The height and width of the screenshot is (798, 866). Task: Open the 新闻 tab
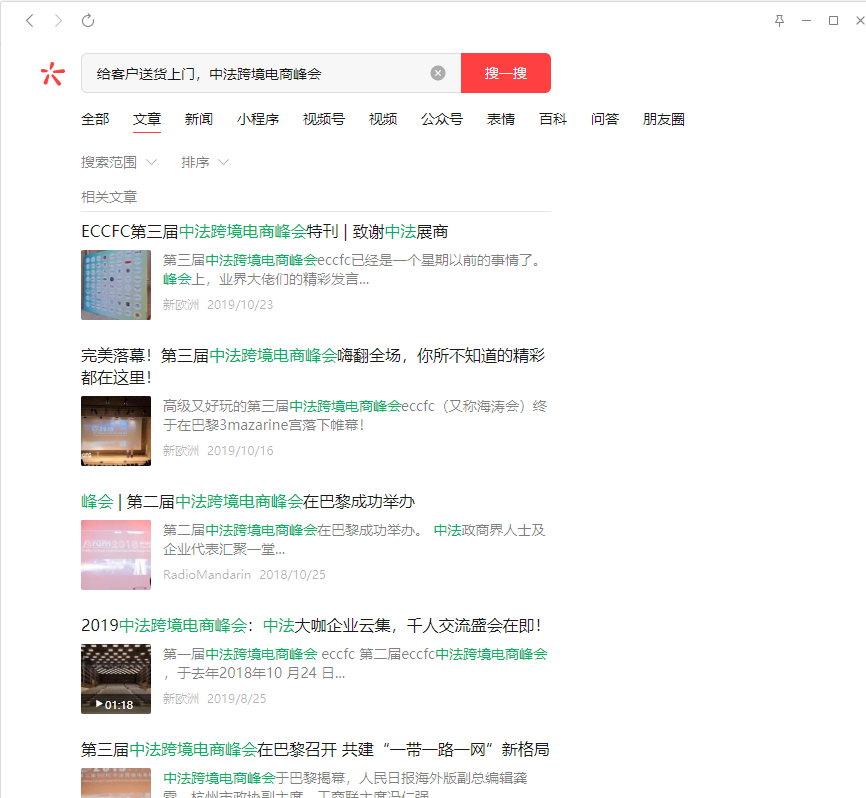pyautogui.click(x=199, y=119)
